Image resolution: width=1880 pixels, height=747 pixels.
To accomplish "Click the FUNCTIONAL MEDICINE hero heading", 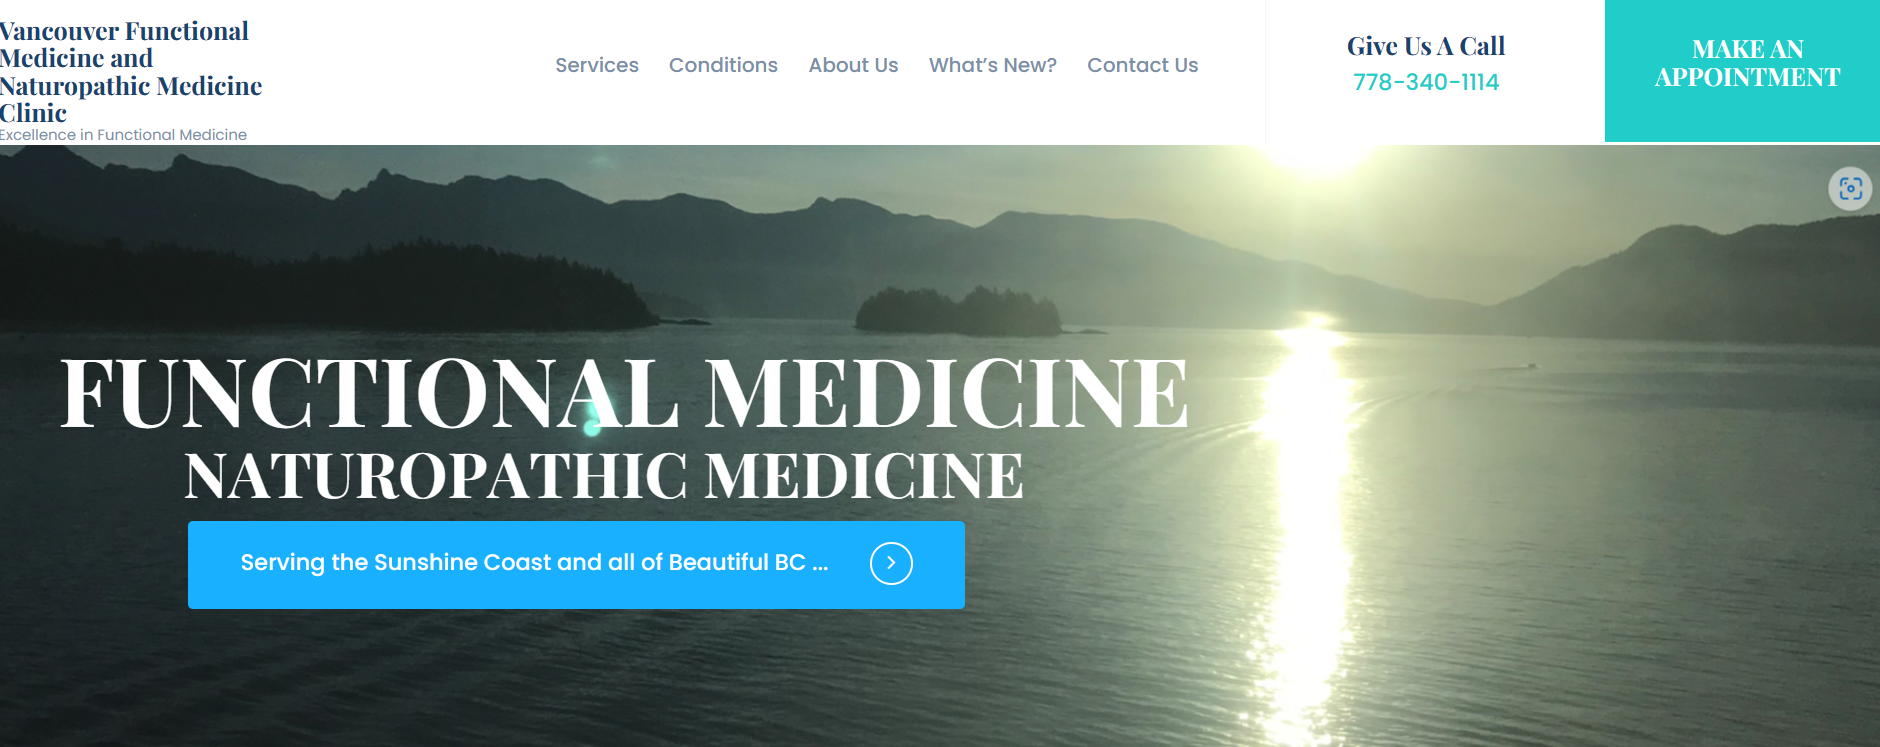I will point(624,393).
